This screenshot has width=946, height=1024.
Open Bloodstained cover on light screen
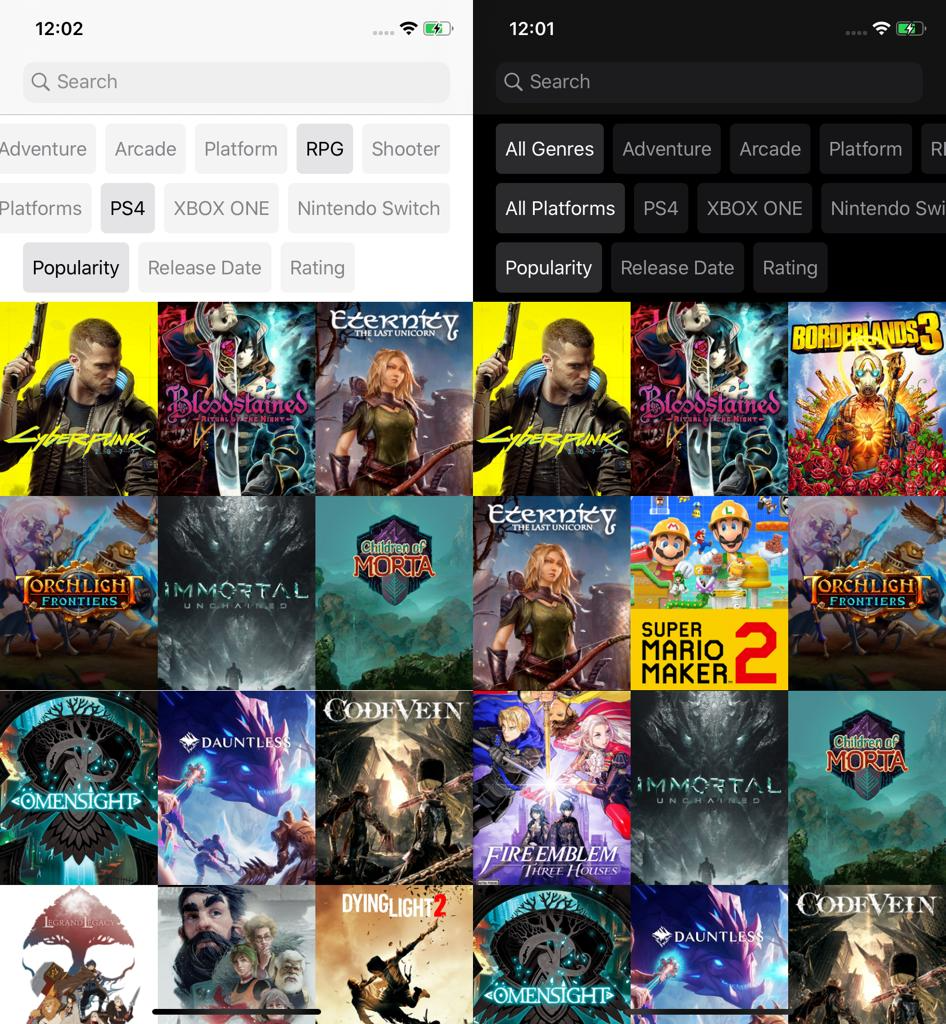236,398
